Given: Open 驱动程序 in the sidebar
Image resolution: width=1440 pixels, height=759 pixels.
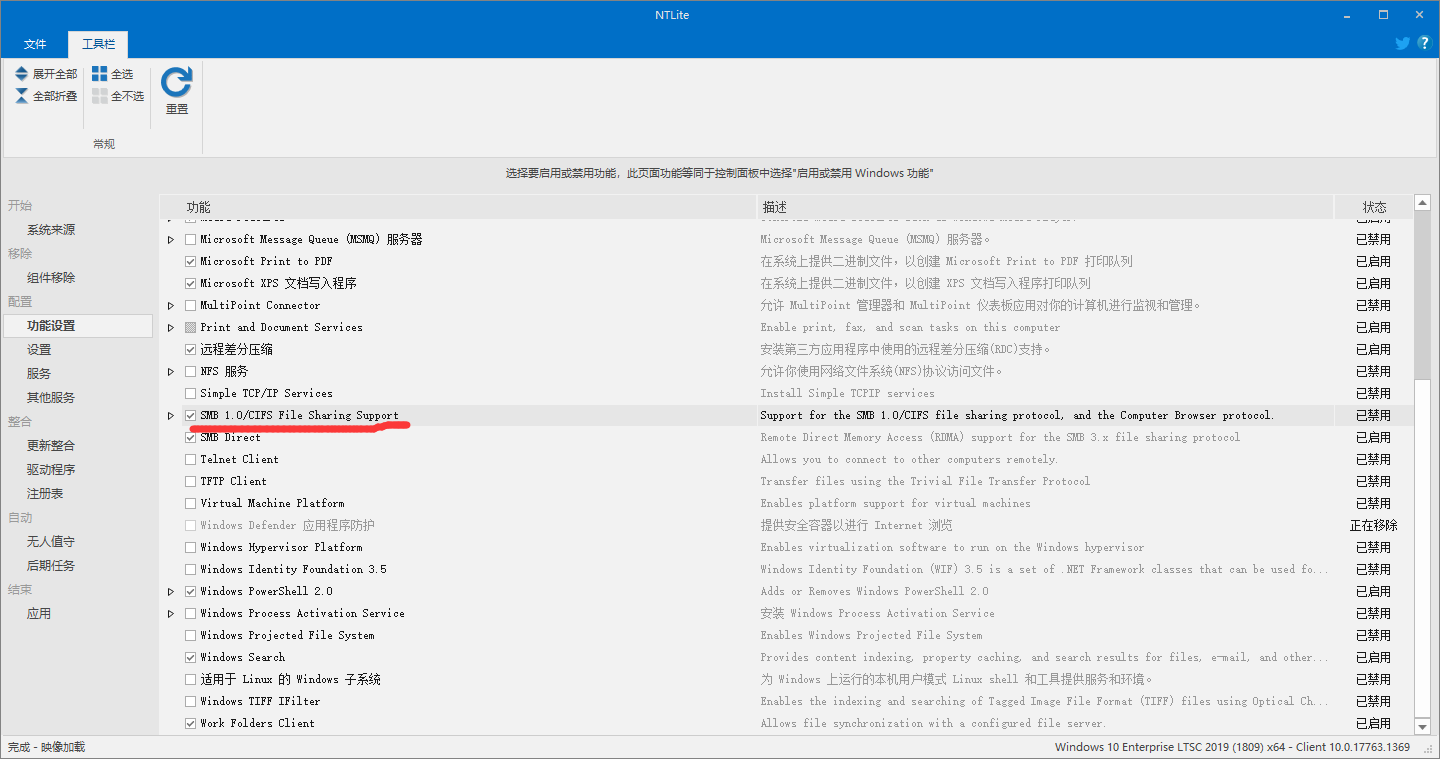Looking at the screenshot, I should [x=51, y=470].
